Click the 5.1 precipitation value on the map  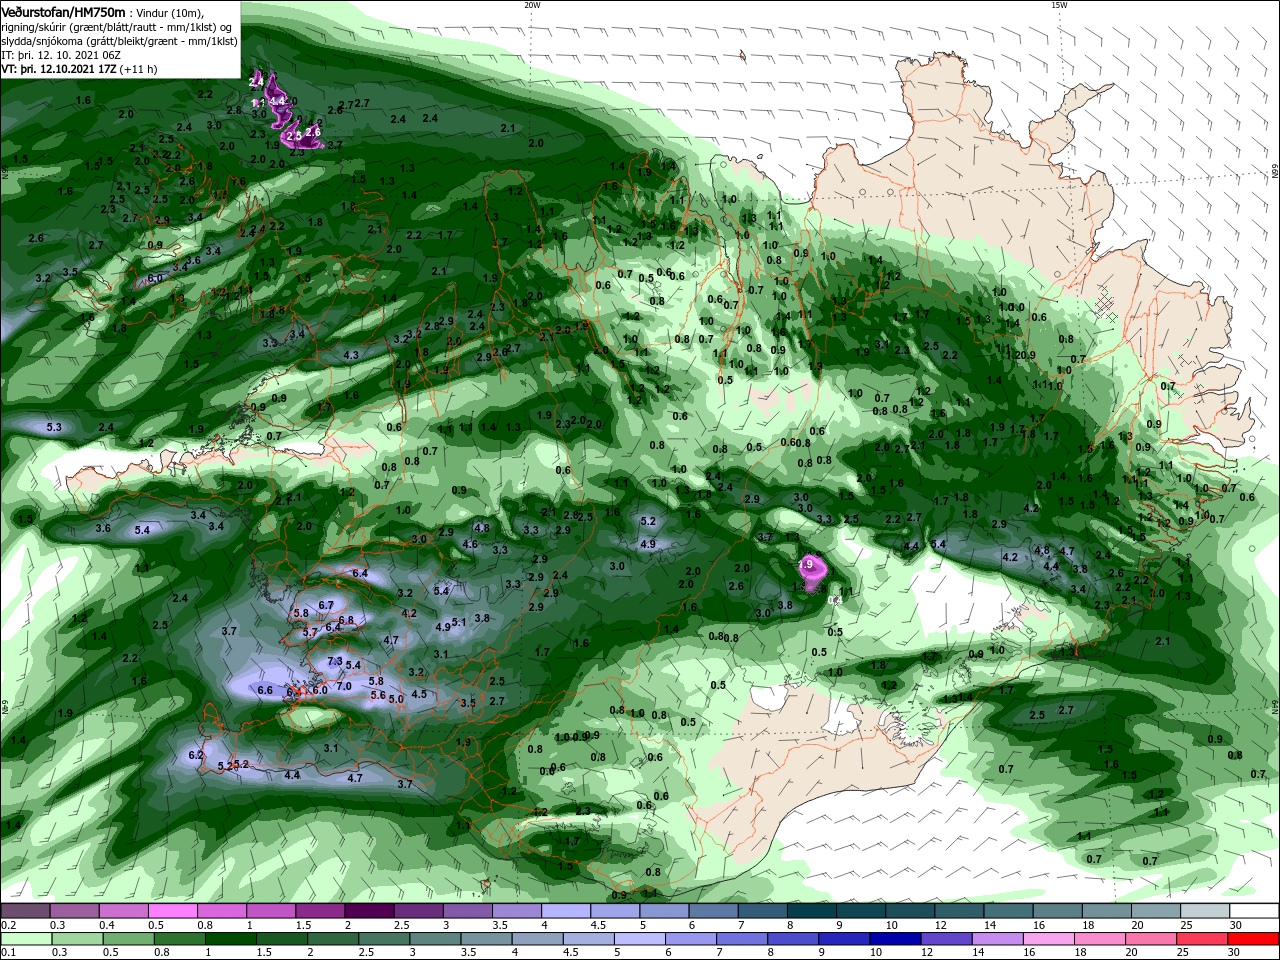[459, 622]
